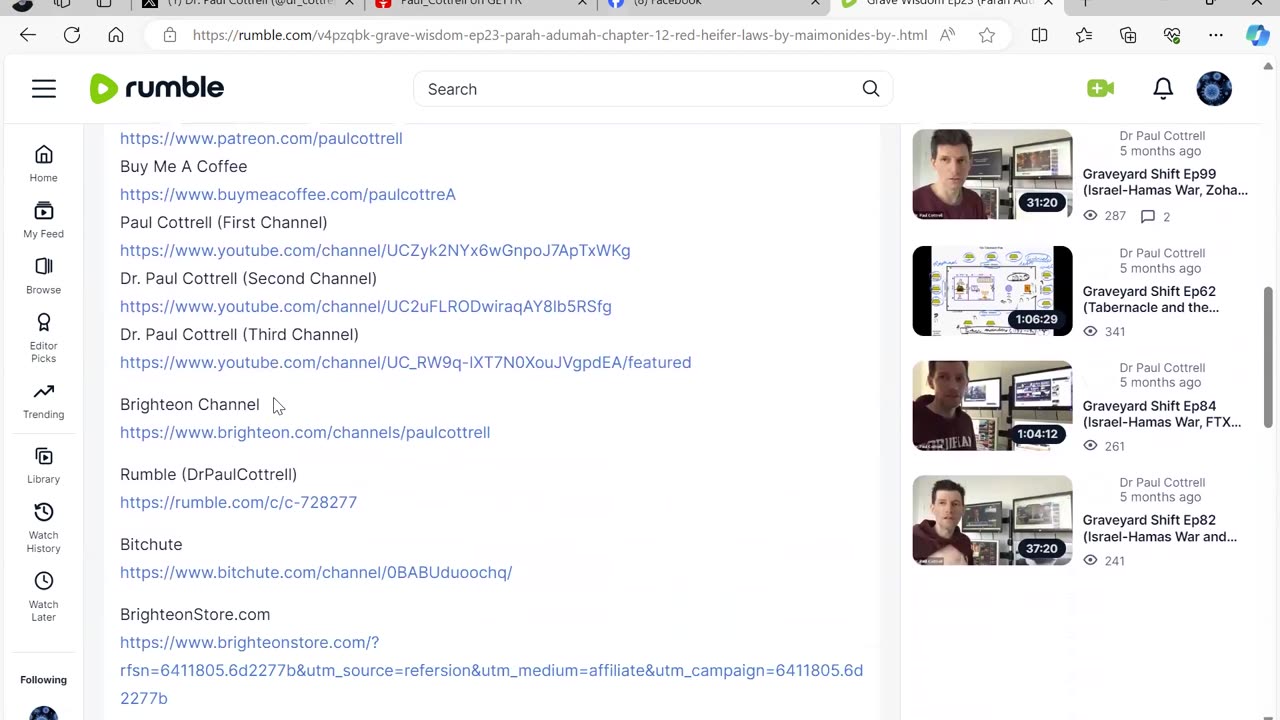
Task: Open Graveyard Shift Ep62 video thumbnail
Action: click(x=992, y=291)
